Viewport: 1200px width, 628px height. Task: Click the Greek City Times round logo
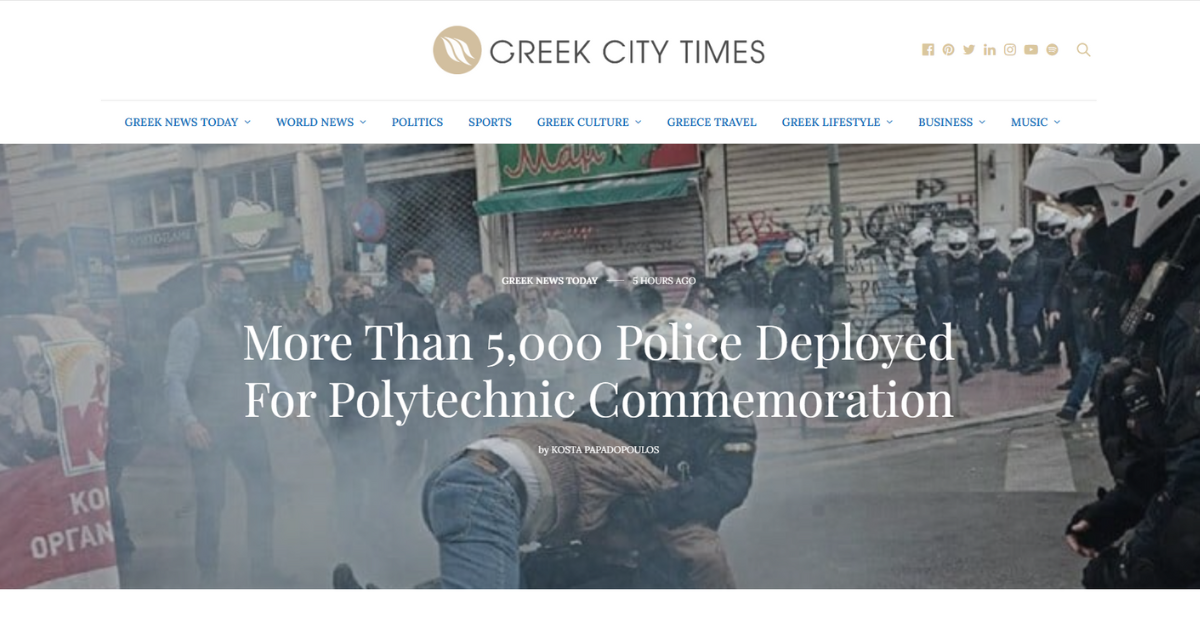[x=457, y=50]
